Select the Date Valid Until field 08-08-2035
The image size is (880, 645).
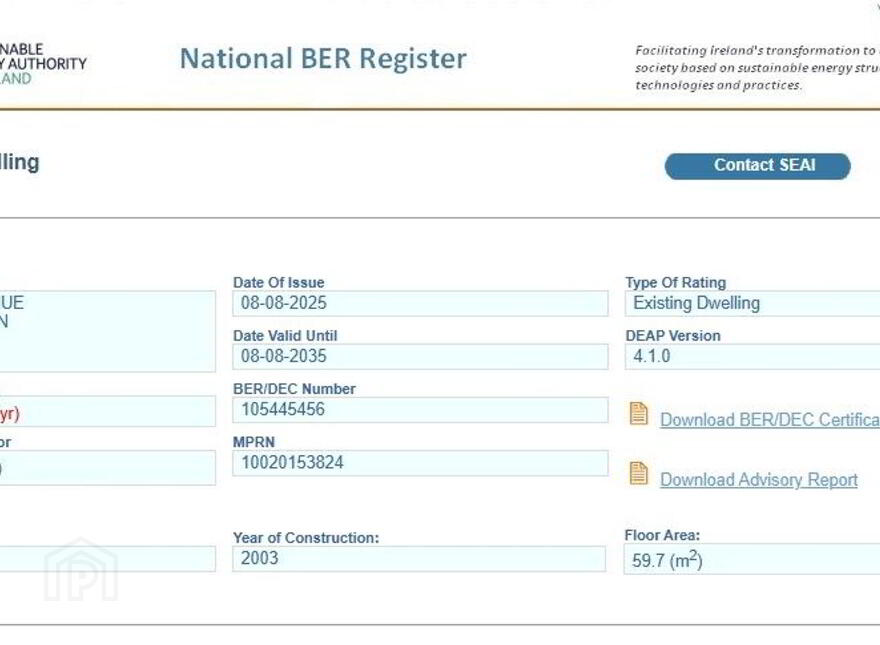pos(420,356)
